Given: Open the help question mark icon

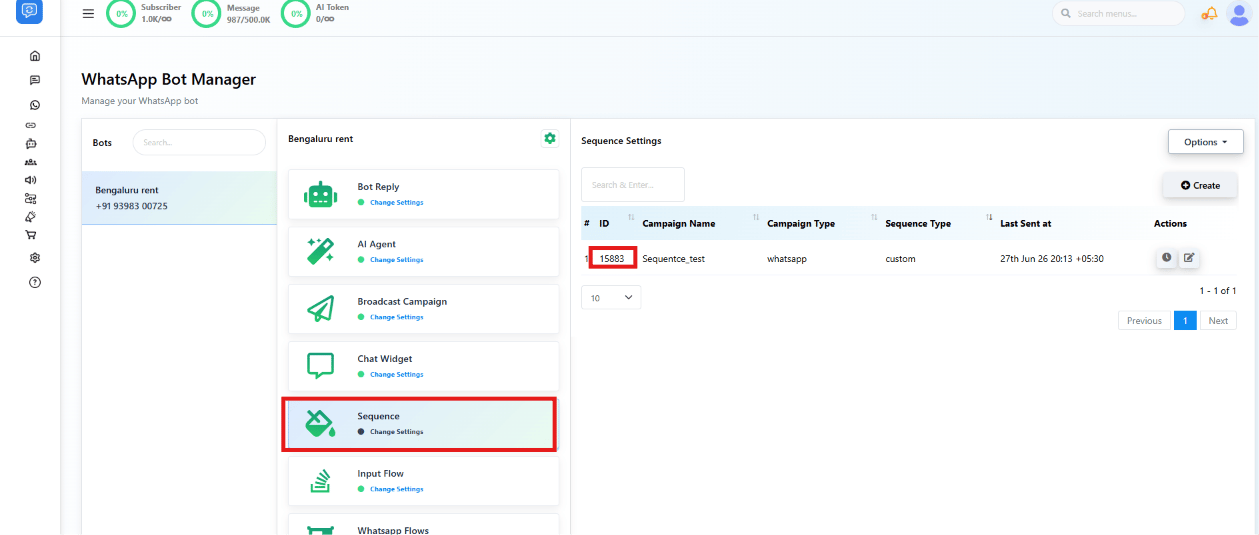Looking at the screenshot, I should pos(35,283).
